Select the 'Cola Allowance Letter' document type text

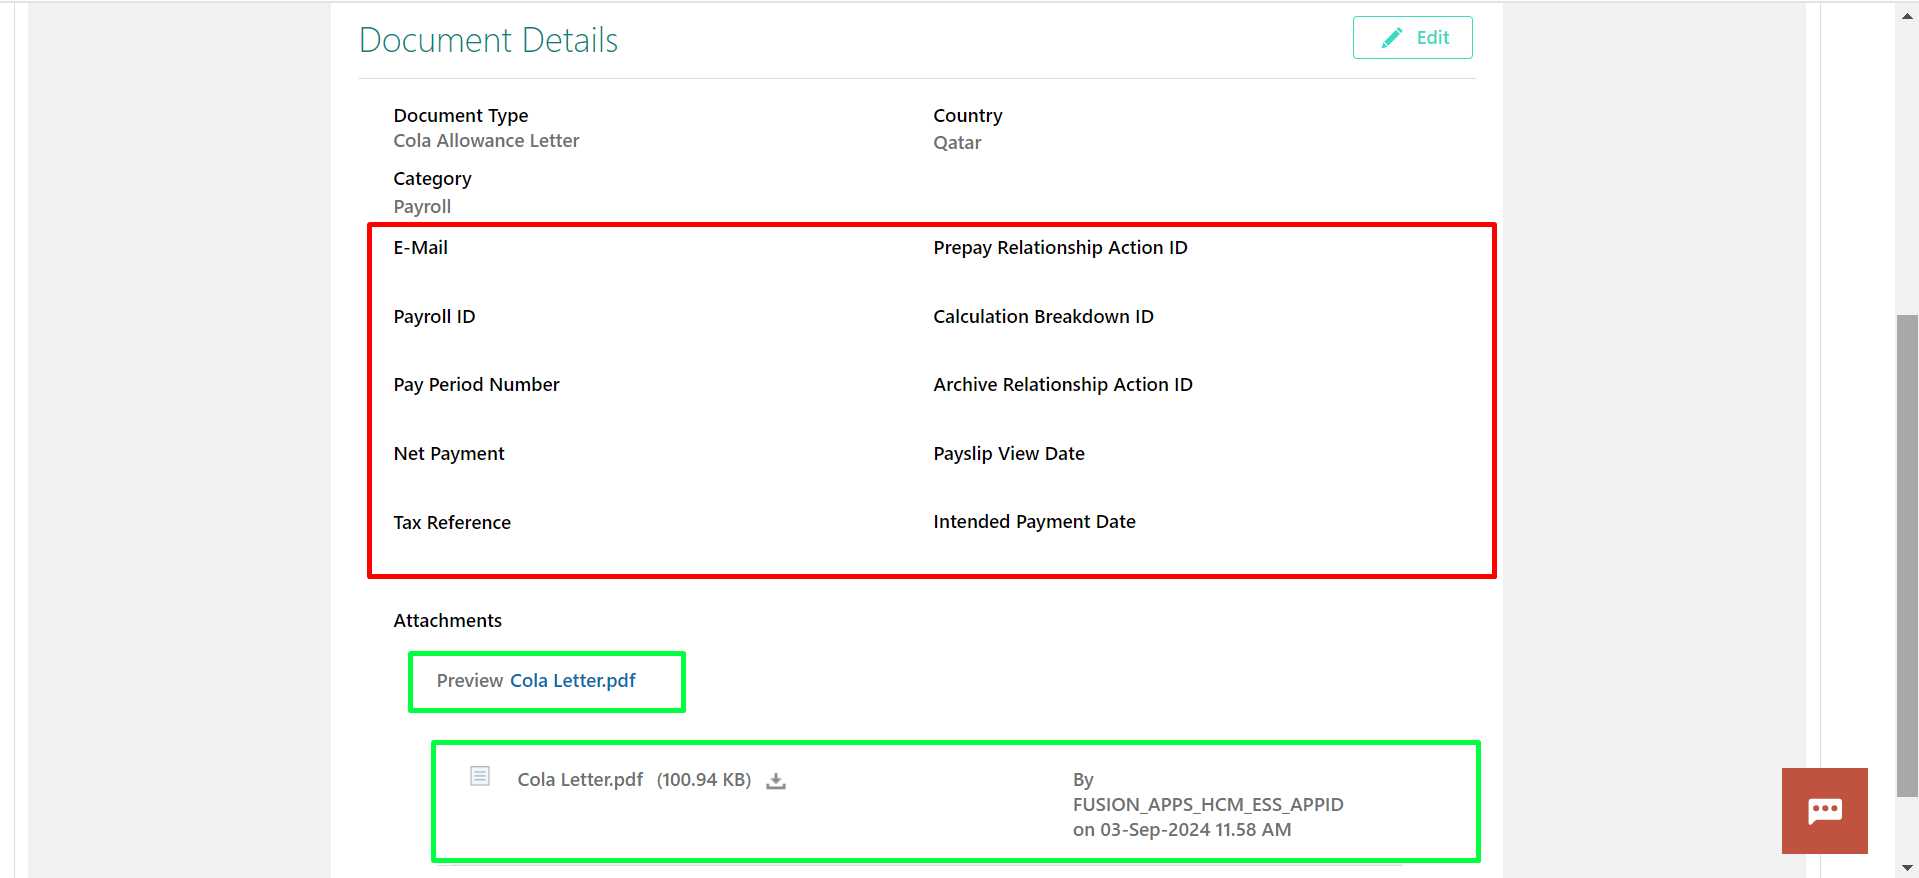[x=486, y=141]
